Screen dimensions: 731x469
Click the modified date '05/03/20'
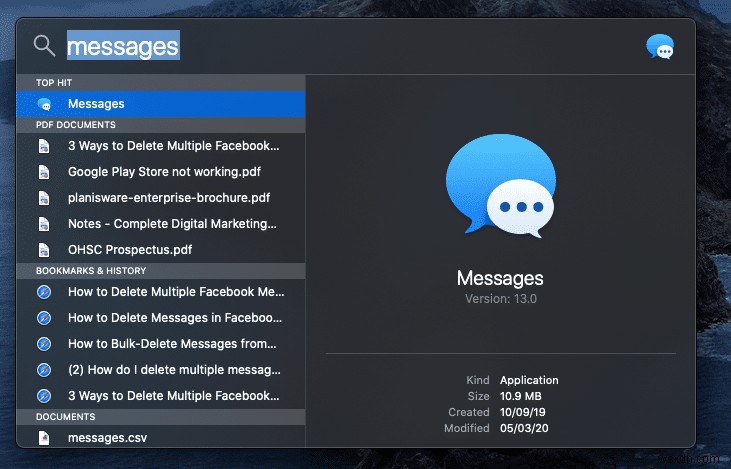524,428
